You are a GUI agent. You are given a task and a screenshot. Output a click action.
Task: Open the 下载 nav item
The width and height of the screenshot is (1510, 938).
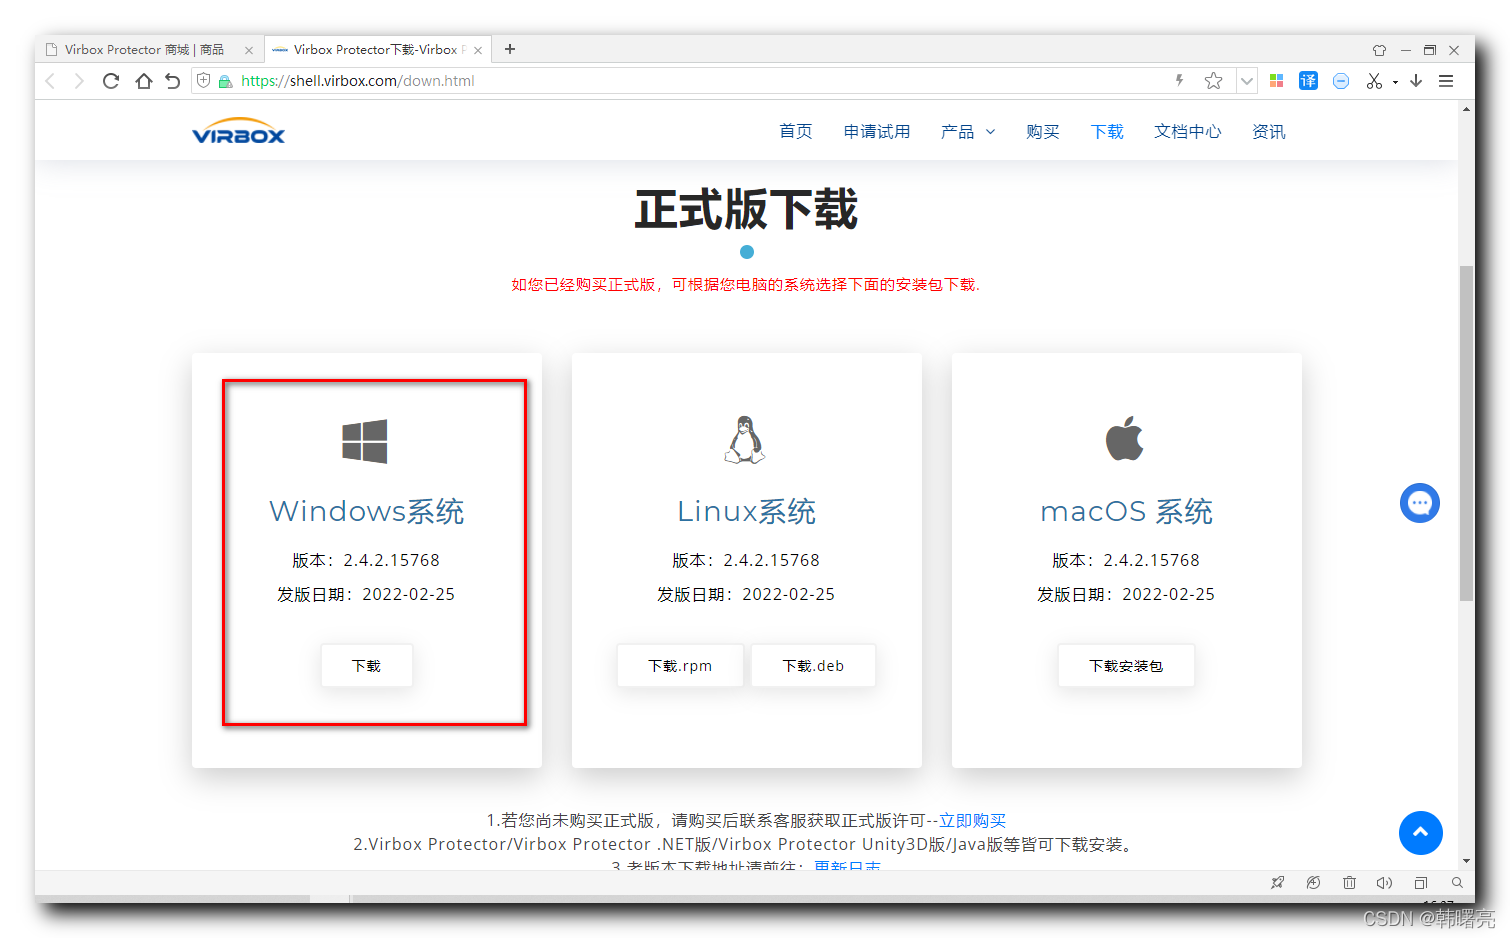(1107, 132)
